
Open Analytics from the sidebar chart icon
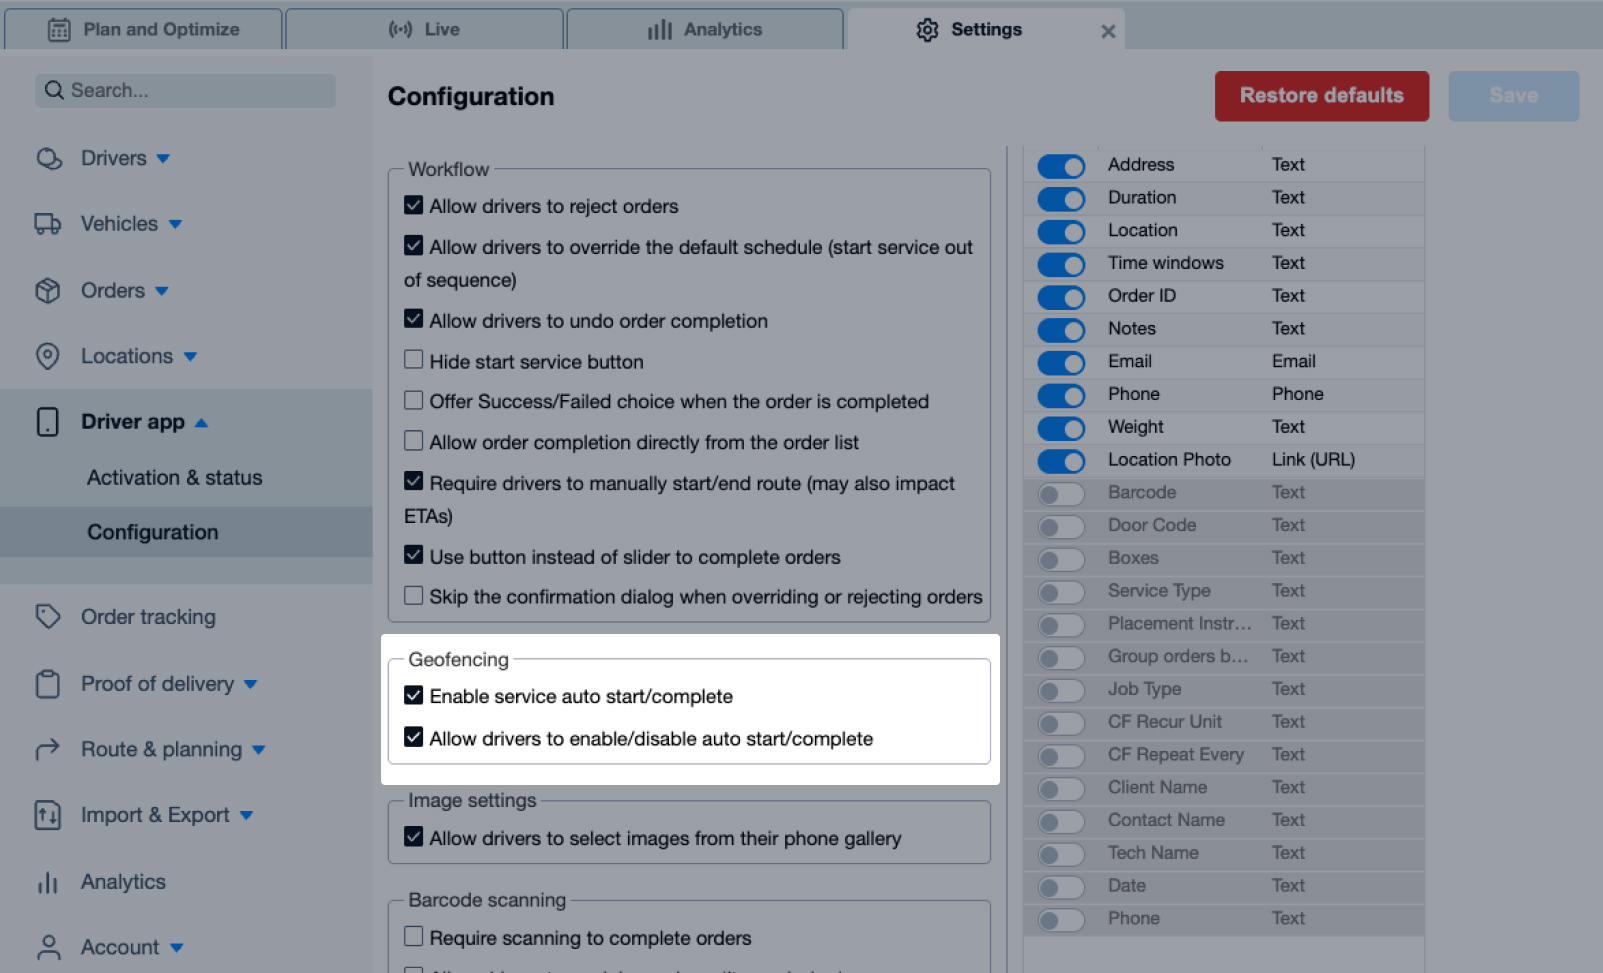[x=48, y=882]
